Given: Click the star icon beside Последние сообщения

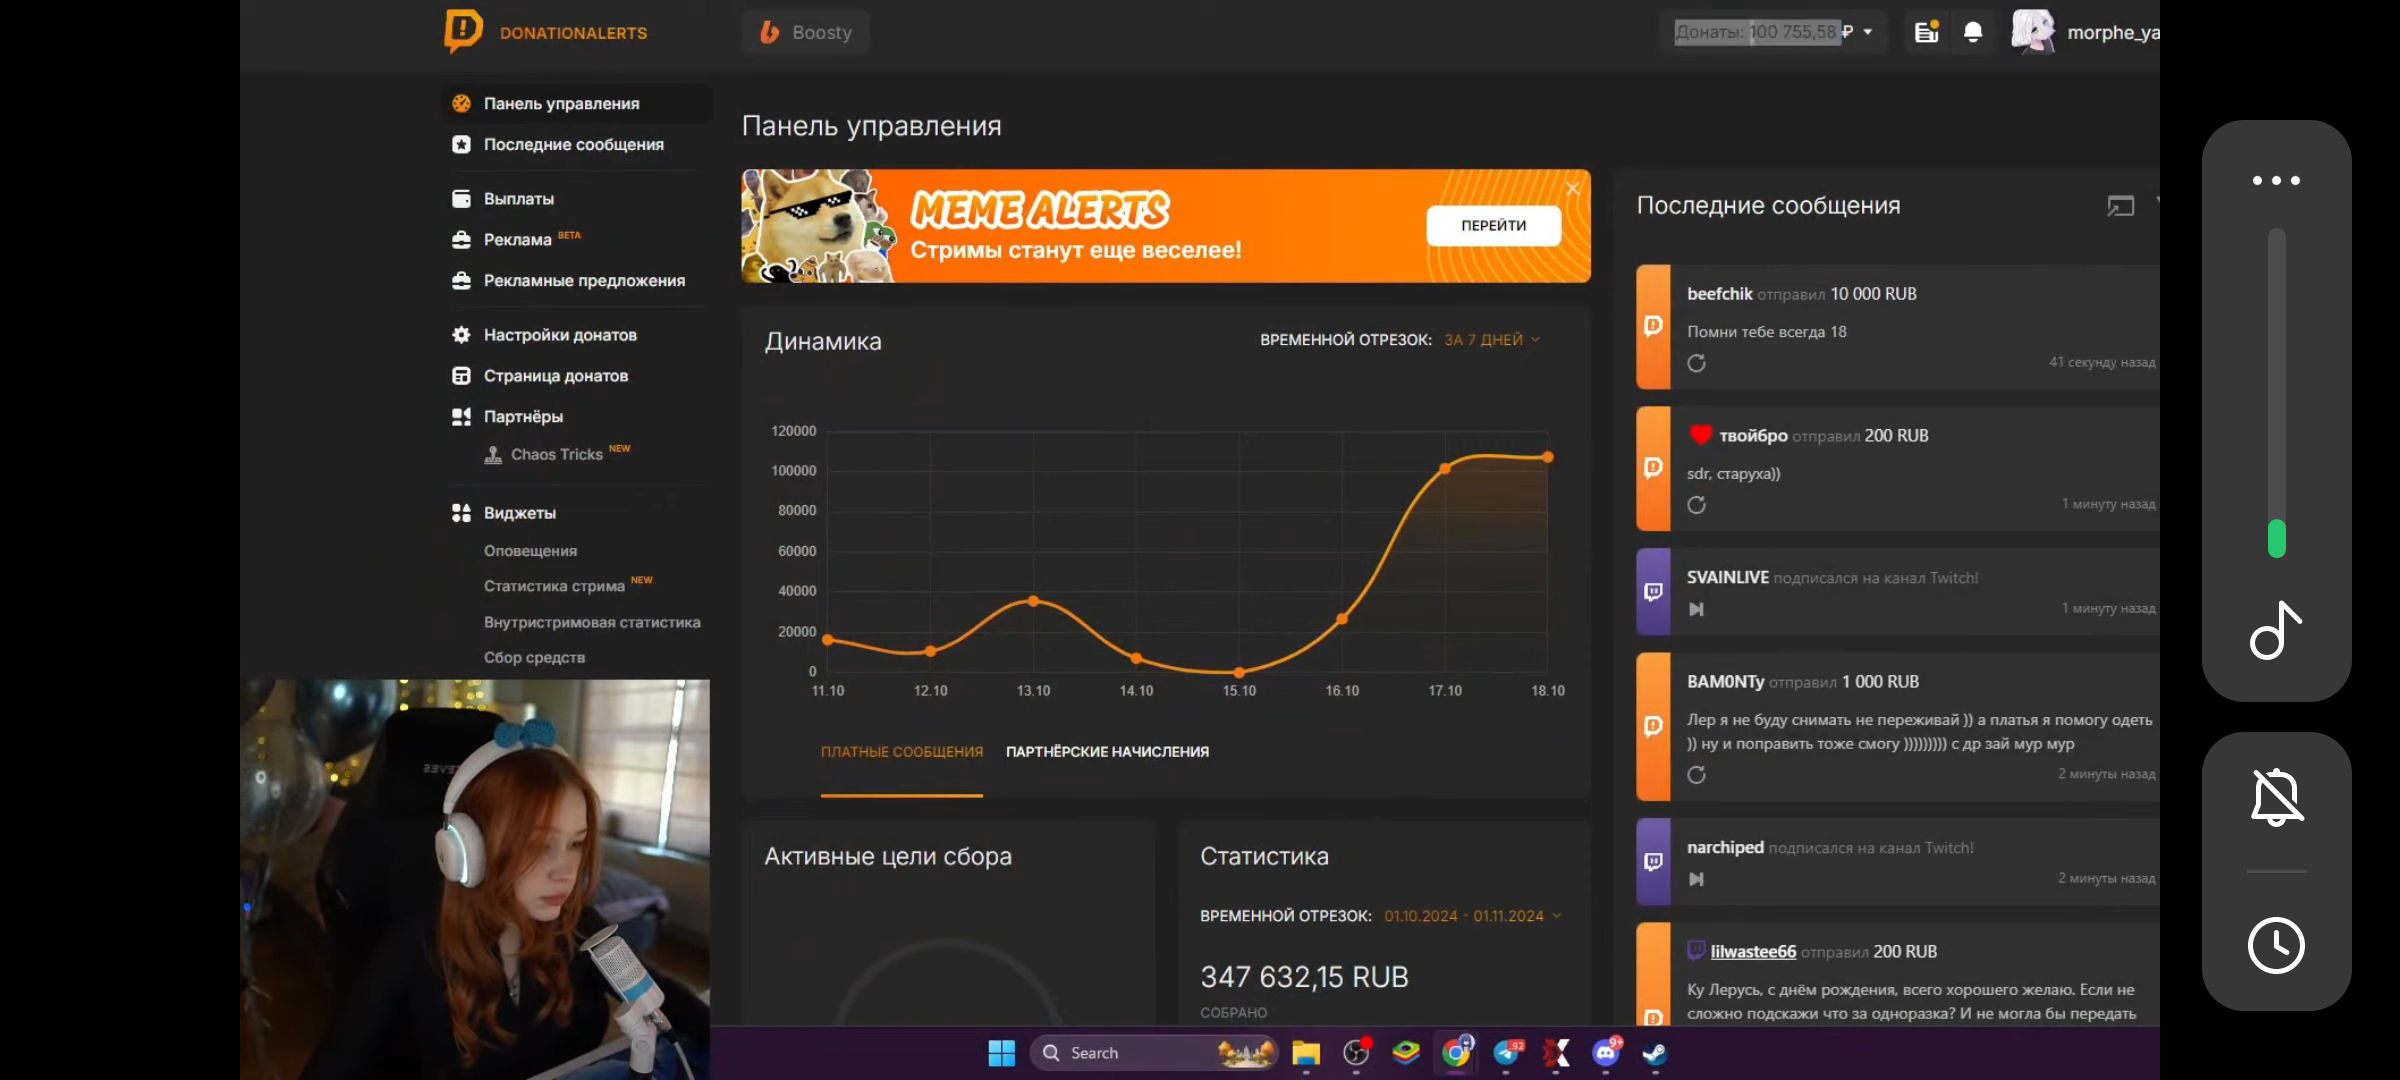Looking at the screenshot, I should pyautogui.click(x=461, y=144).
